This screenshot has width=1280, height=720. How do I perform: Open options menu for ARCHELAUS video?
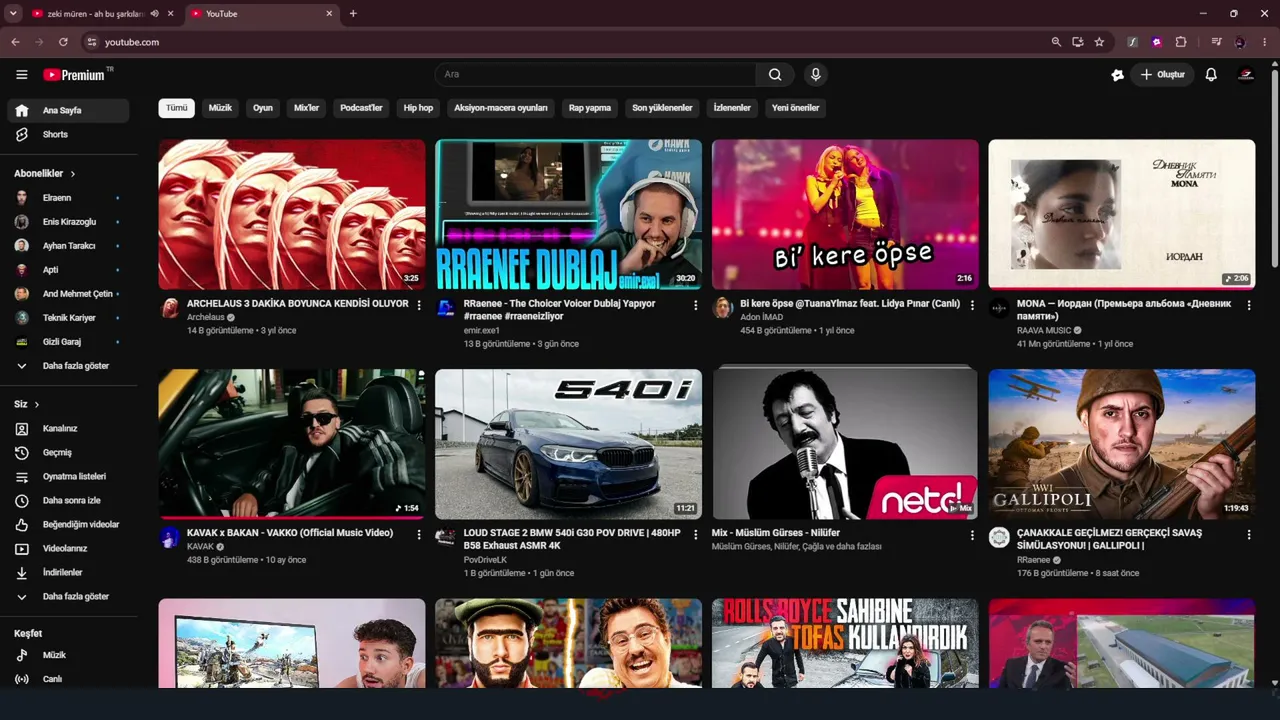419,304
